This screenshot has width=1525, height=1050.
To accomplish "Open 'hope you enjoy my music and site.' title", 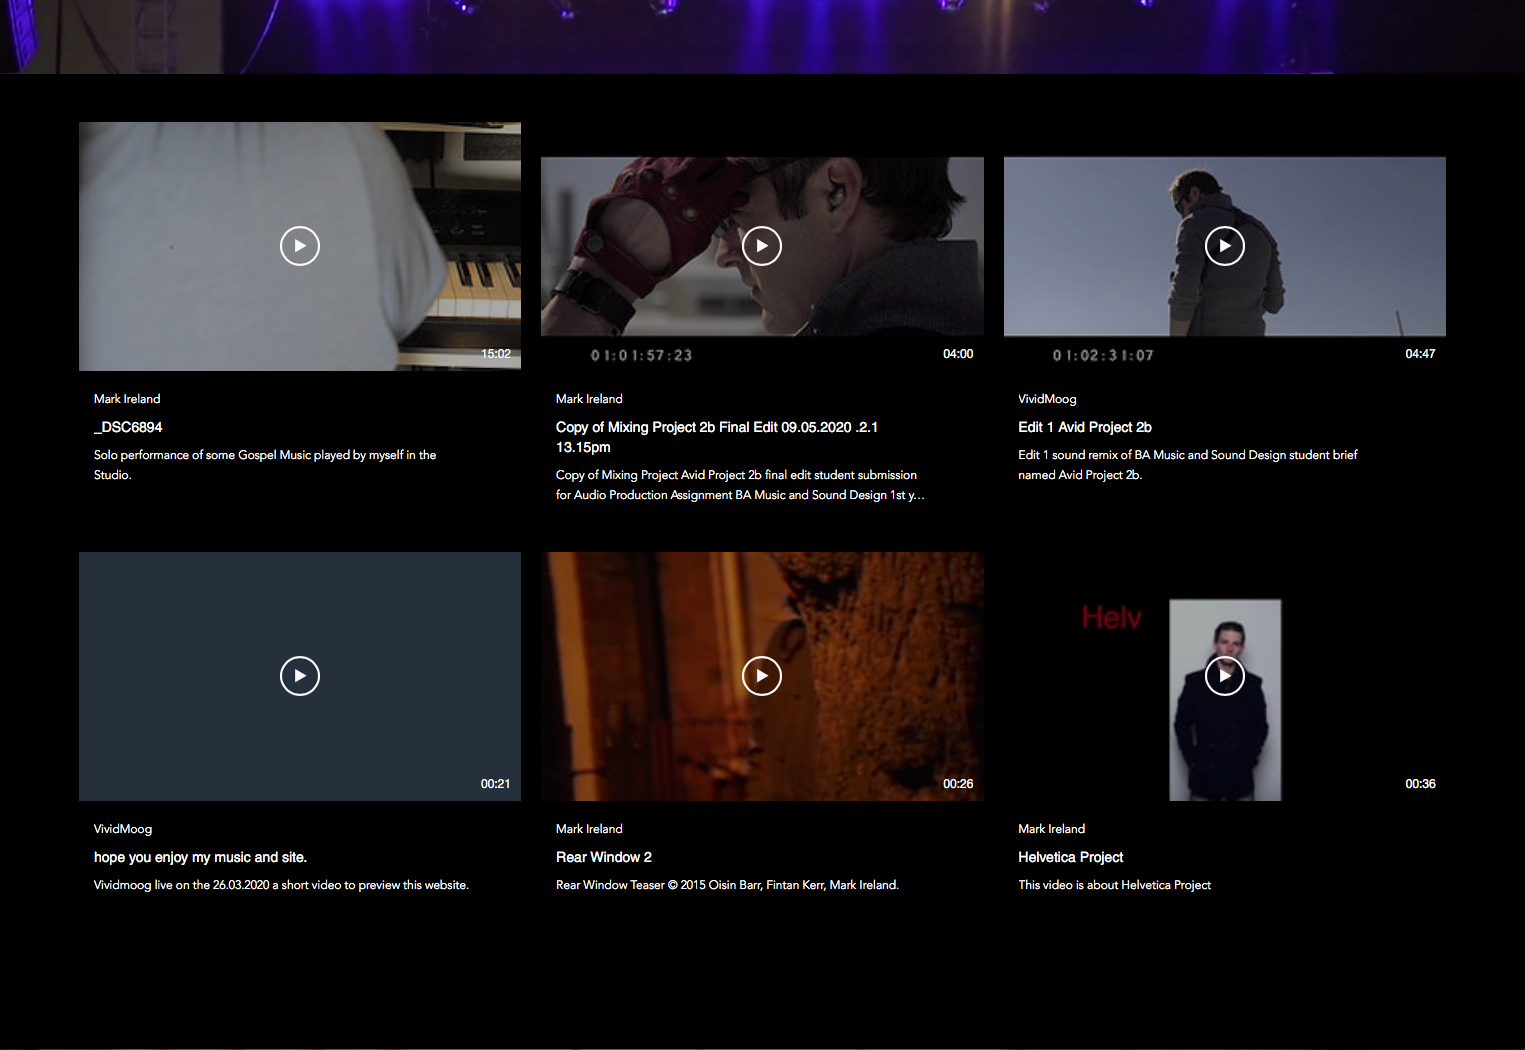I will click(200, 857).
